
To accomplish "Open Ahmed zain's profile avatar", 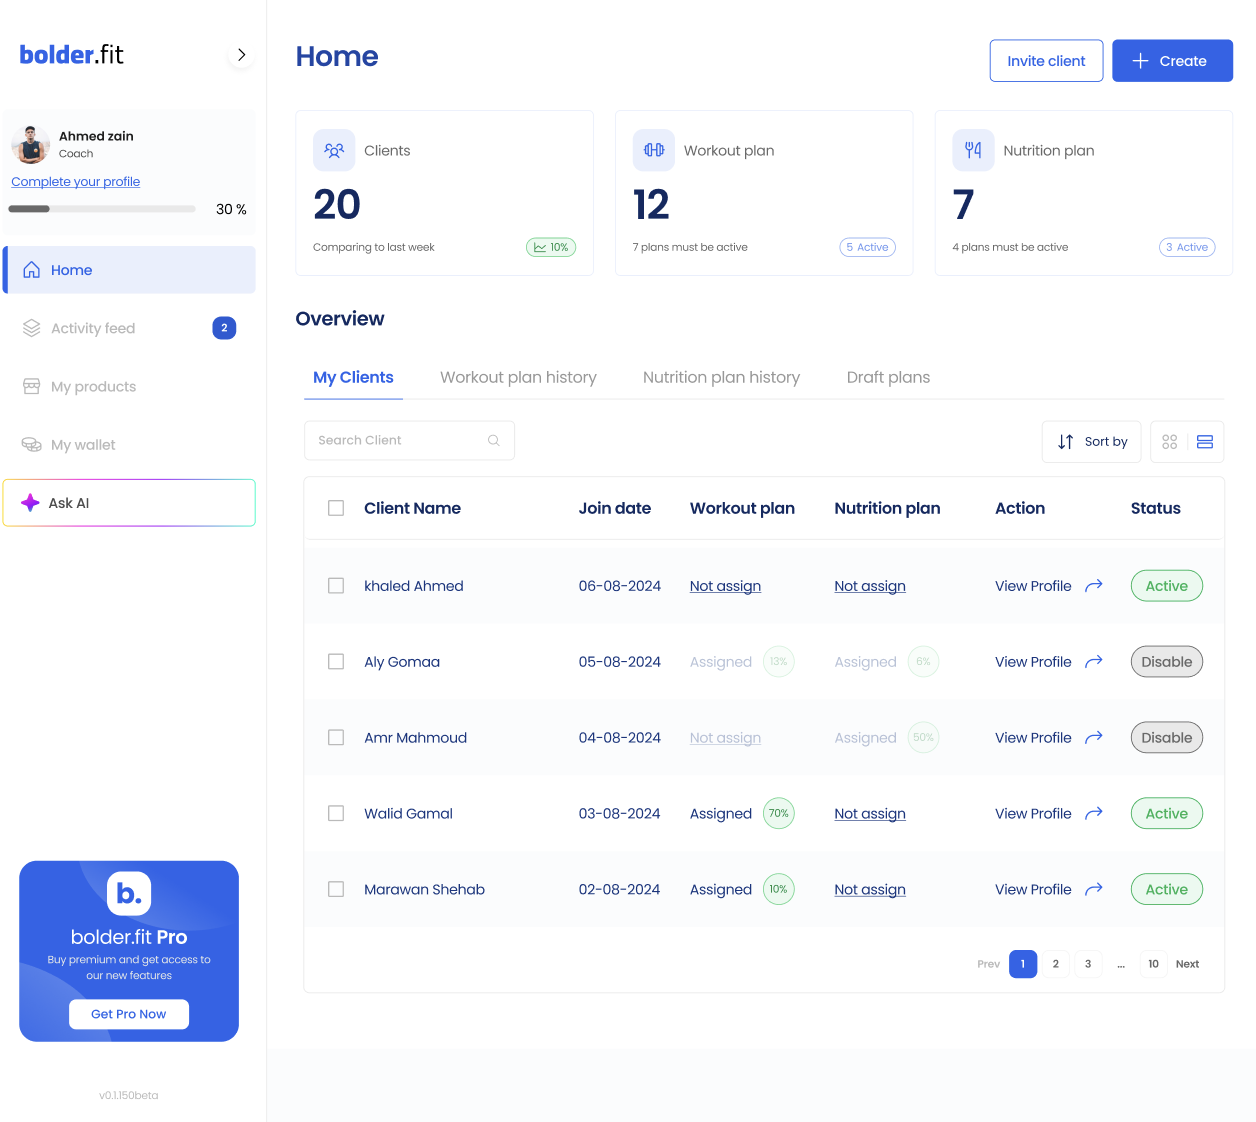I will click(x=31, y=145).
